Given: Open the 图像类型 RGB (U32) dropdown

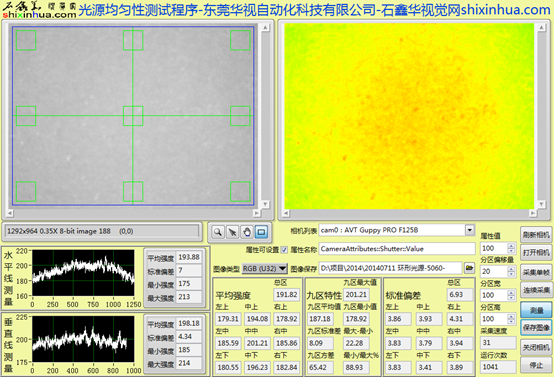Looking at the screenshot, I should (265, 269).
